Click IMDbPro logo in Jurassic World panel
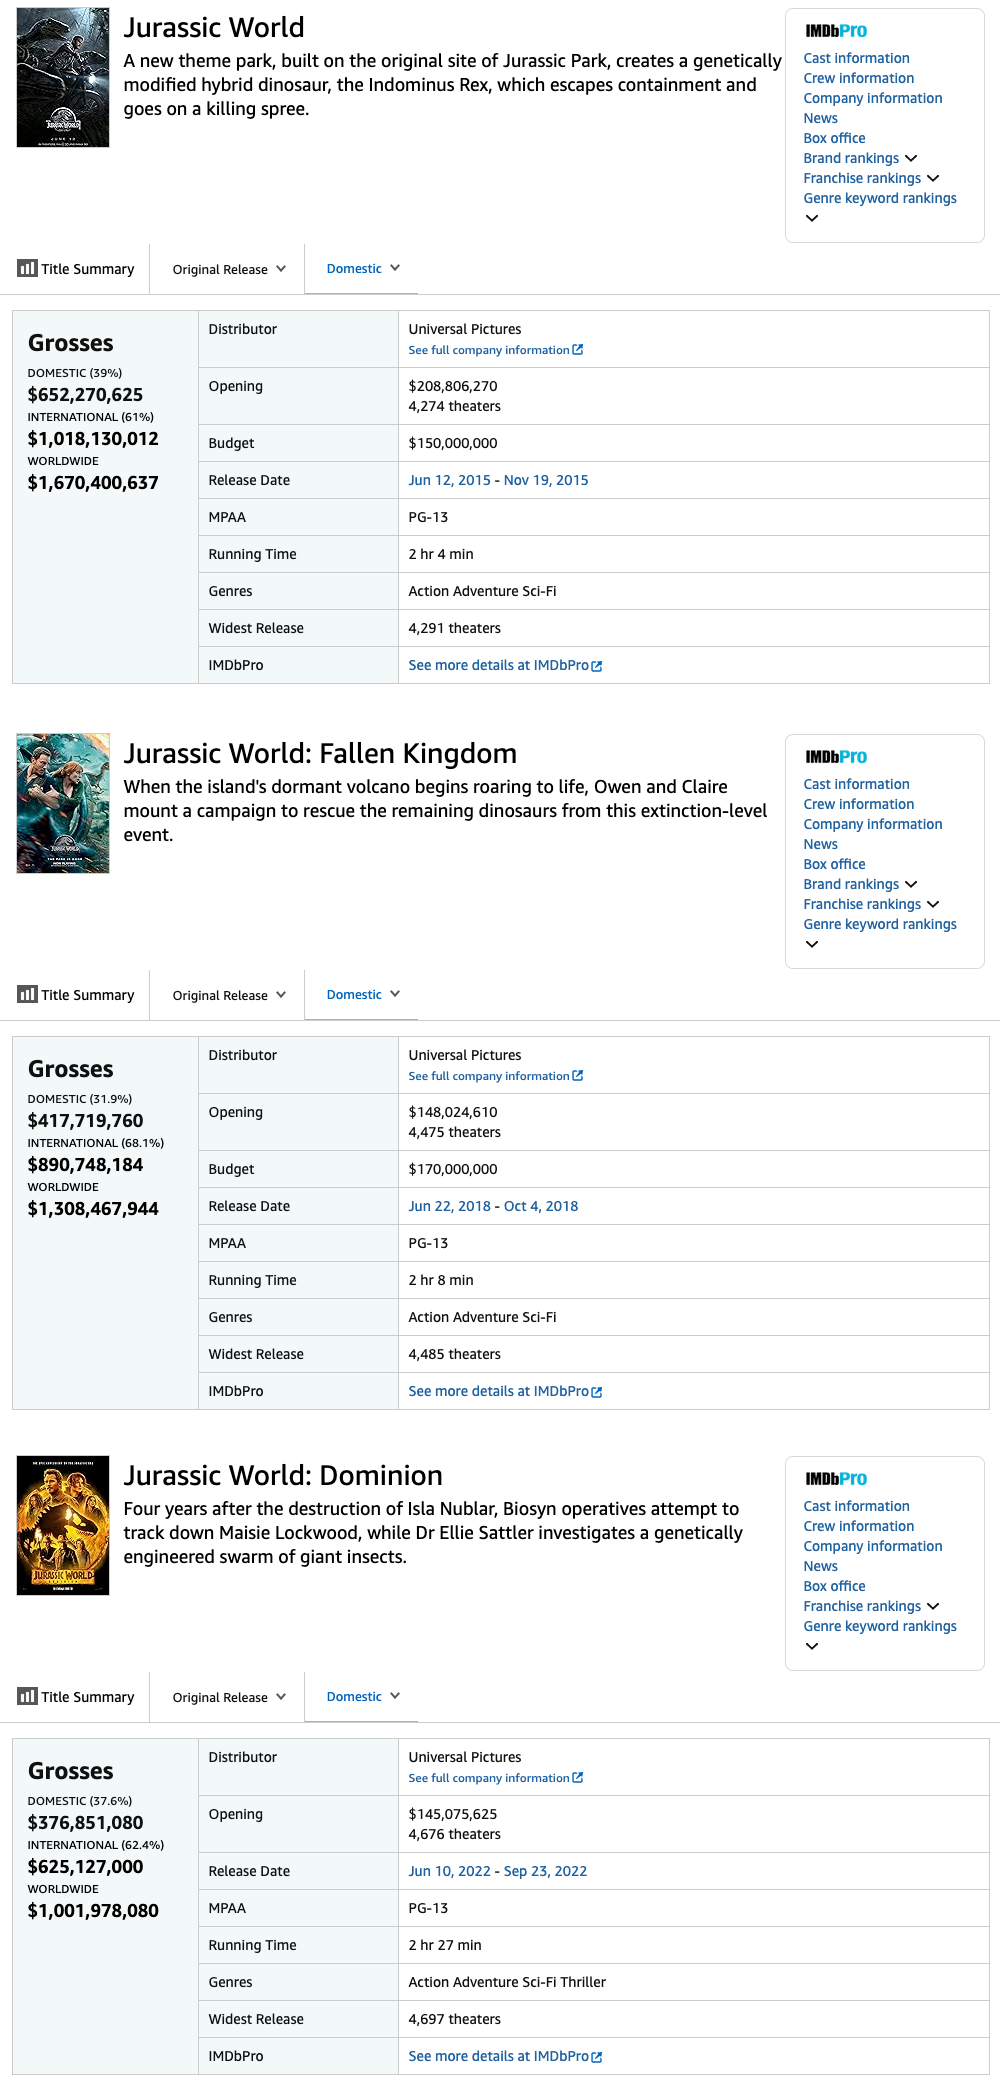The width and height of the screenshot is (1000, 2085). click(836, 31)
